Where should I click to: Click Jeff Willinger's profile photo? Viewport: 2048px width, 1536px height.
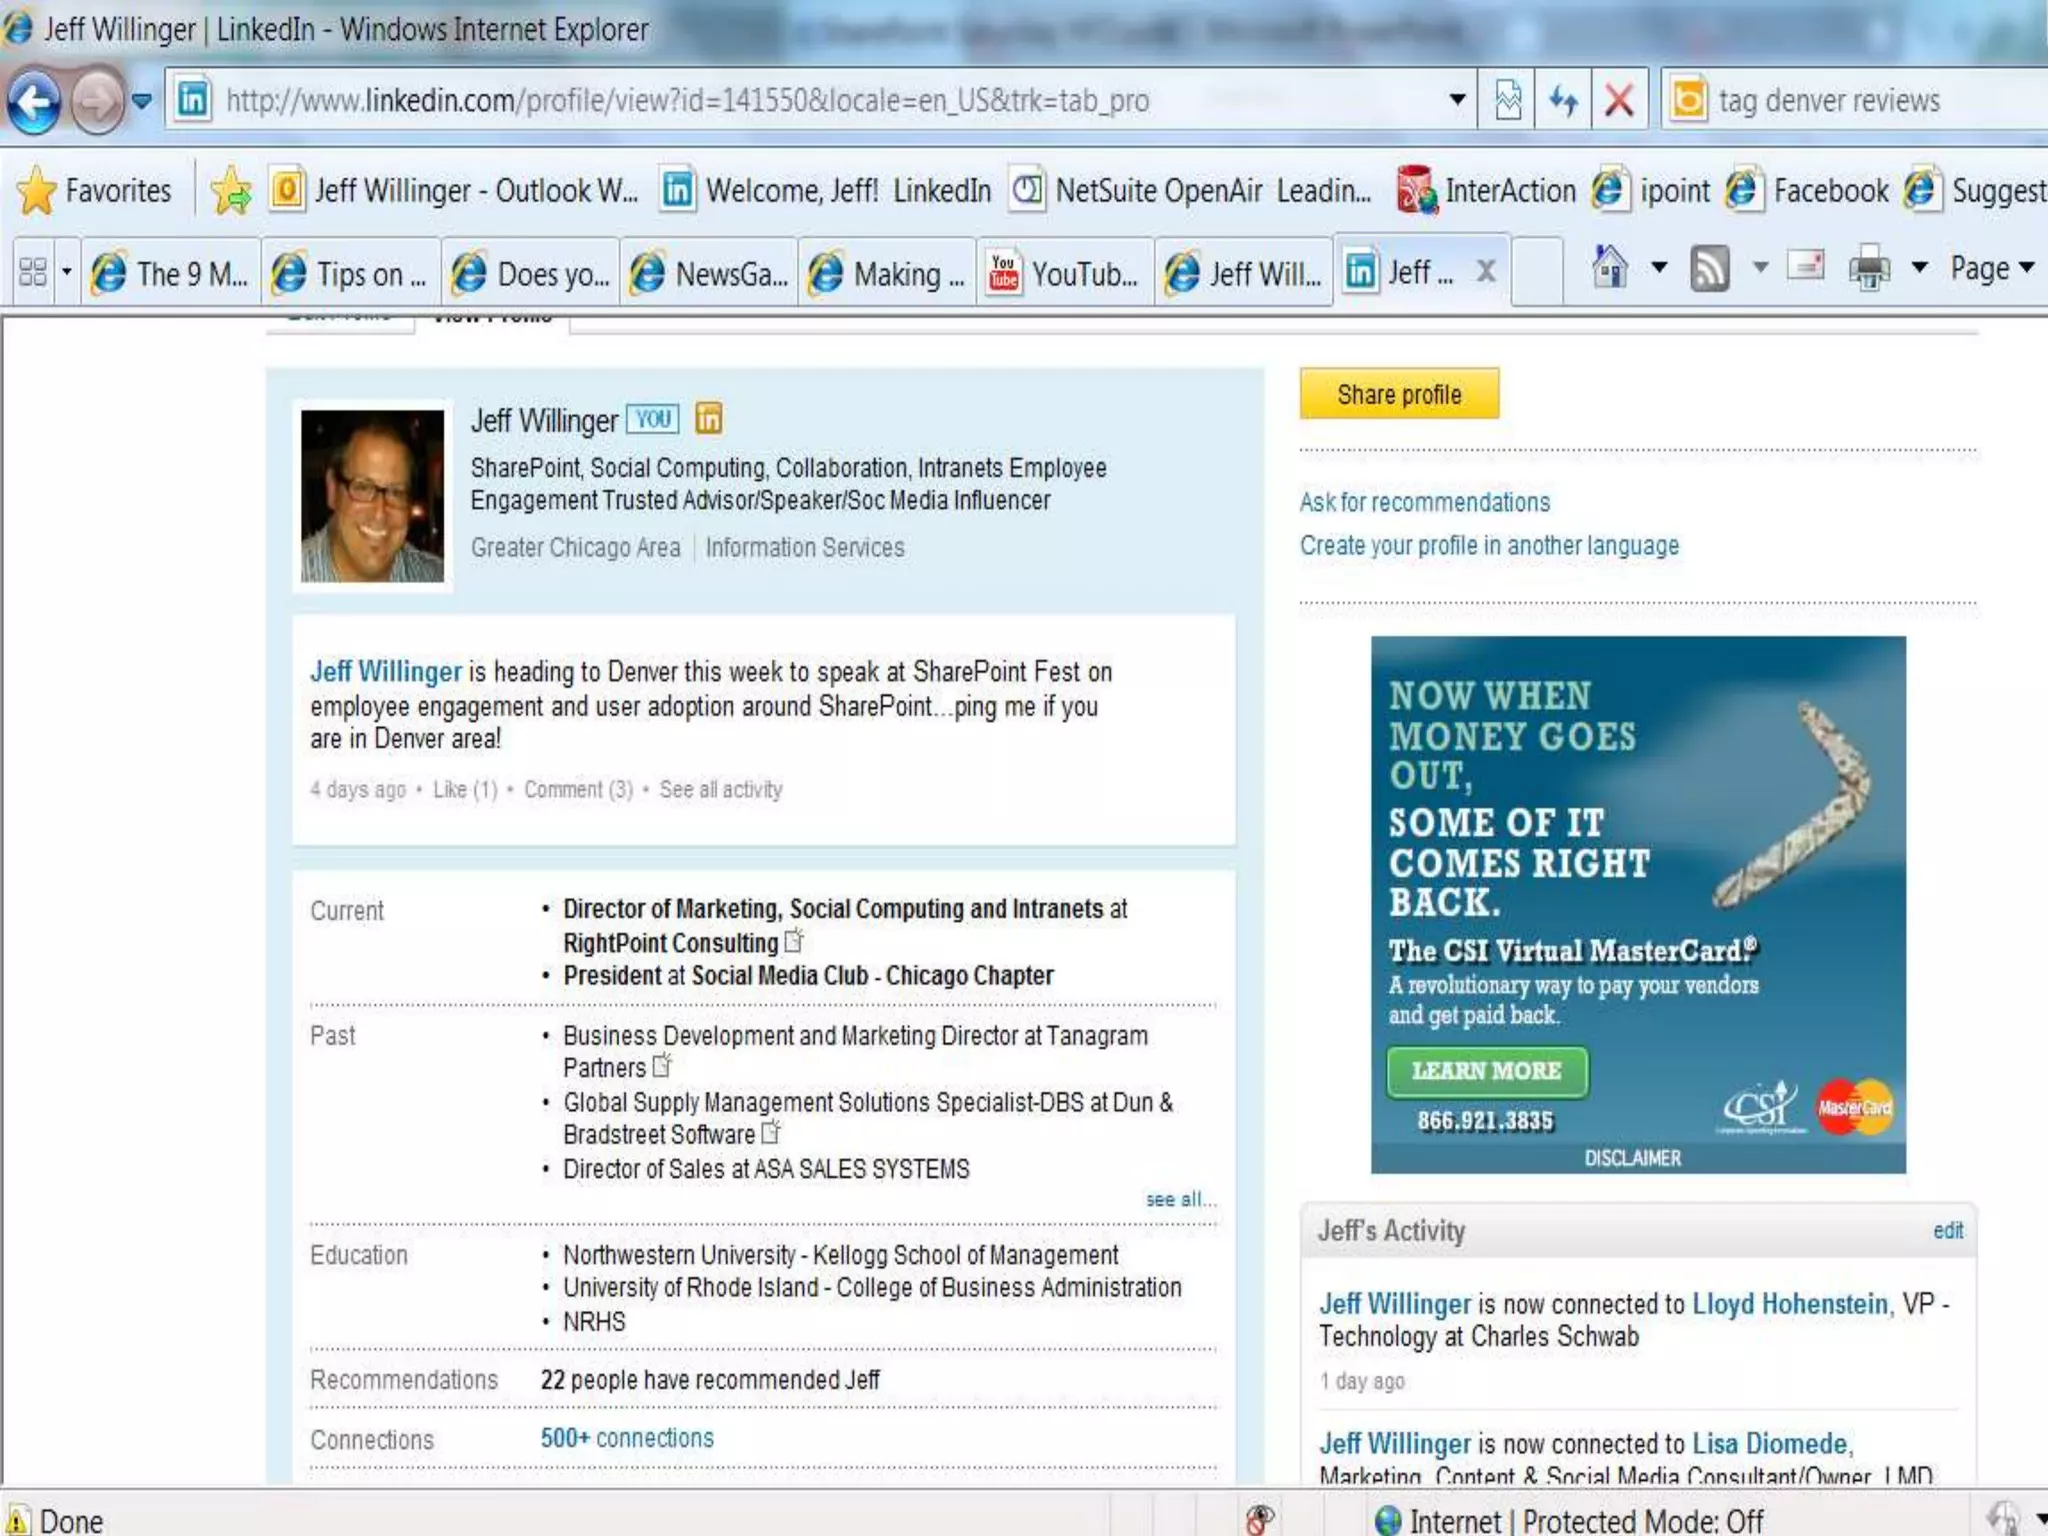(372, 496)
